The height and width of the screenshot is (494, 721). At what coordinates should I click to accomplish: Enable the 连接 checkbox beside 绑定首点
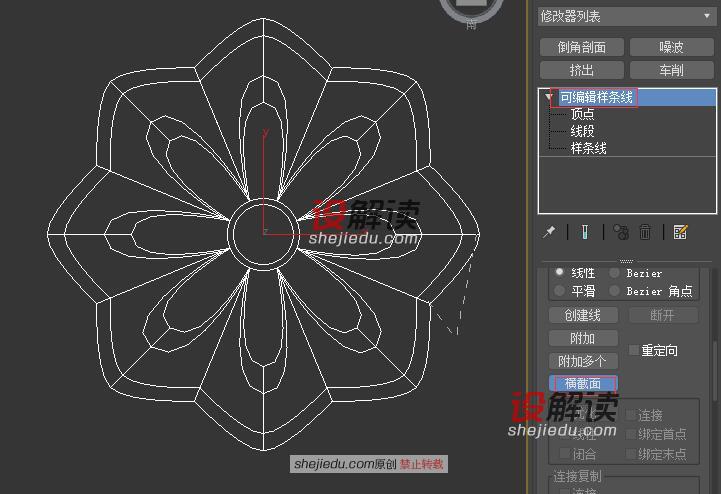pos(631,415)
